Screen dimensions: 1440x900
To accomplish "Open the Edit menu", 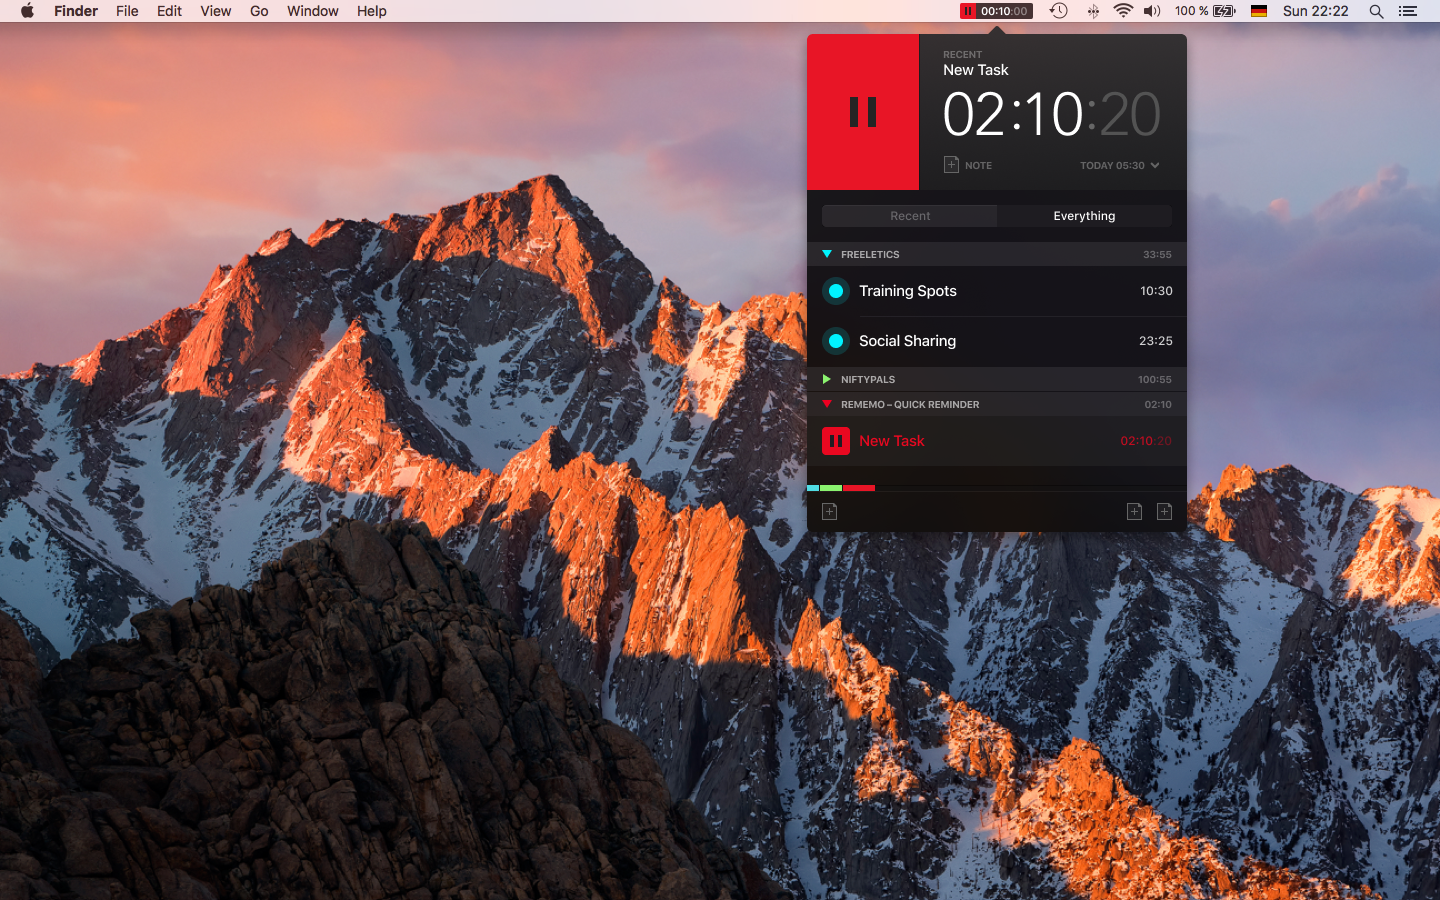I will tap(169, 11).
